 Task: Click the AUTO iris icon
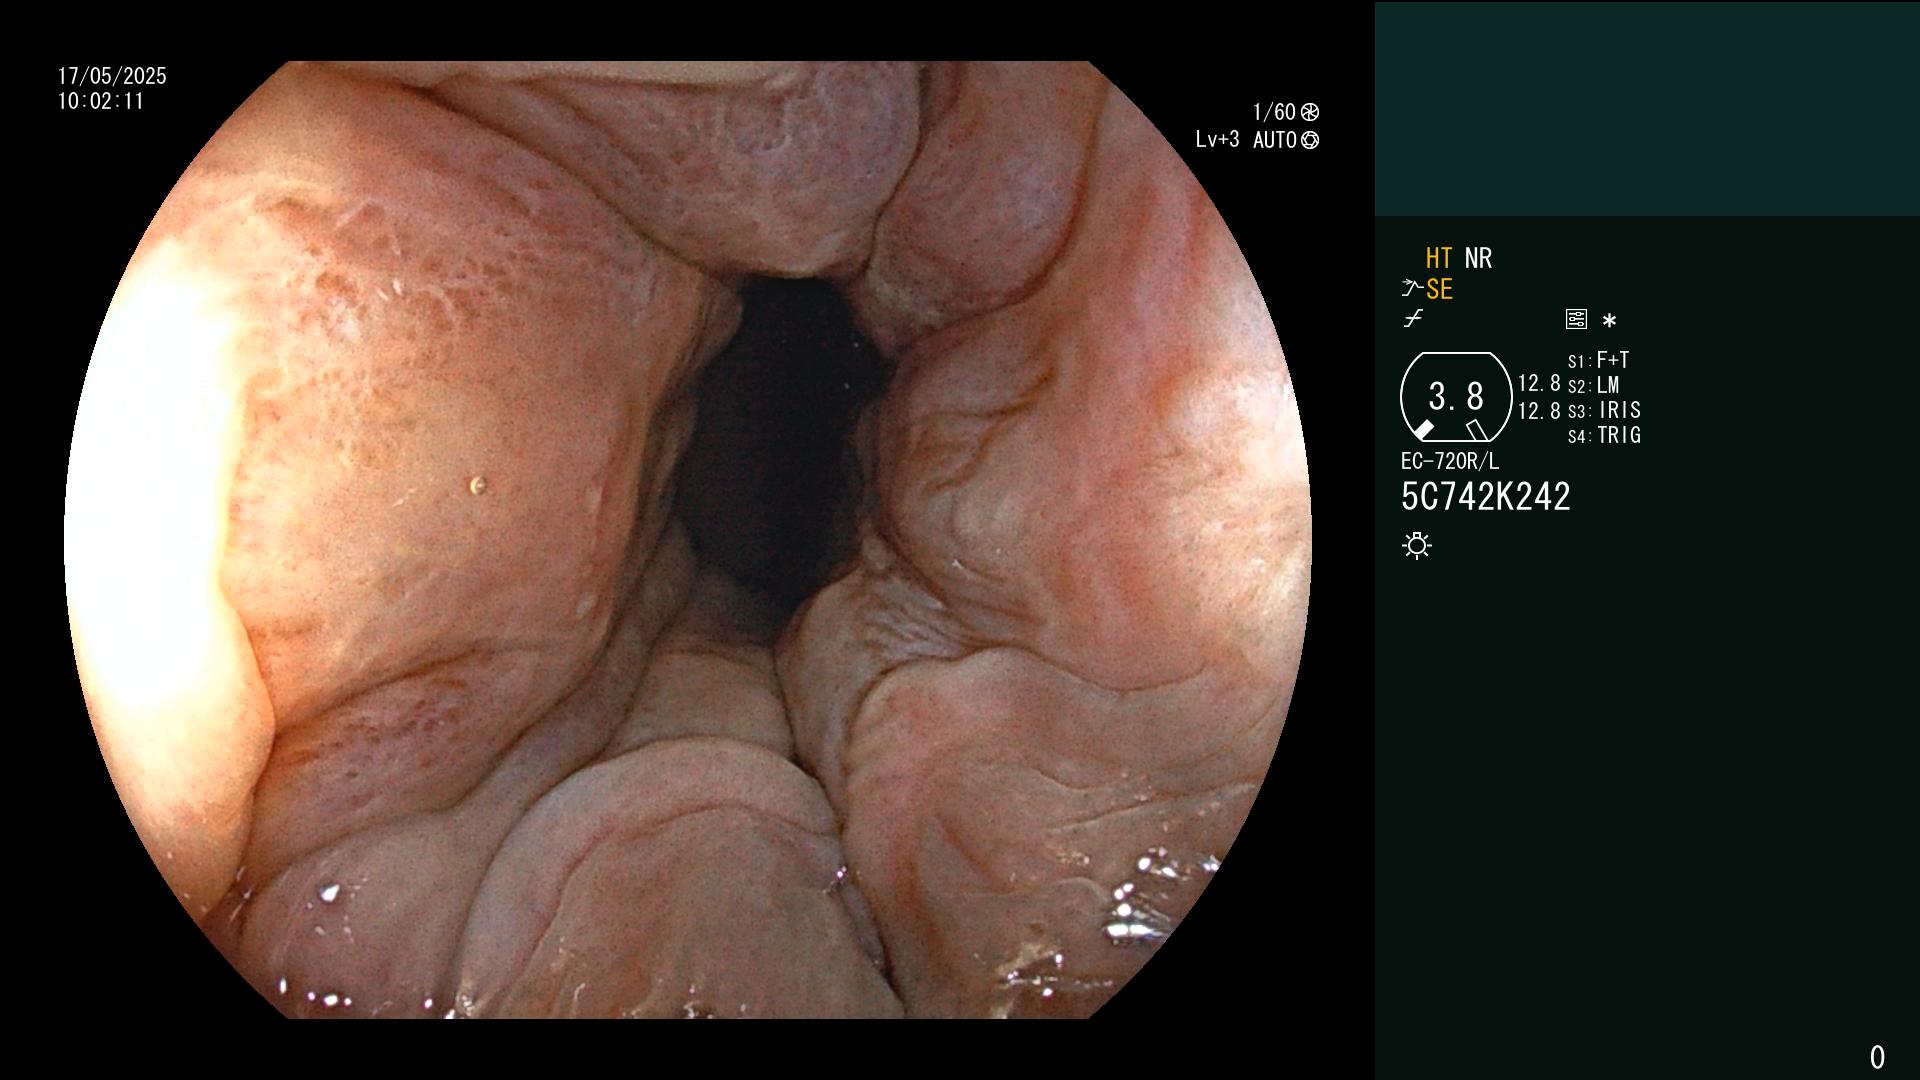pyautogui.click(x=1310, y=140)
